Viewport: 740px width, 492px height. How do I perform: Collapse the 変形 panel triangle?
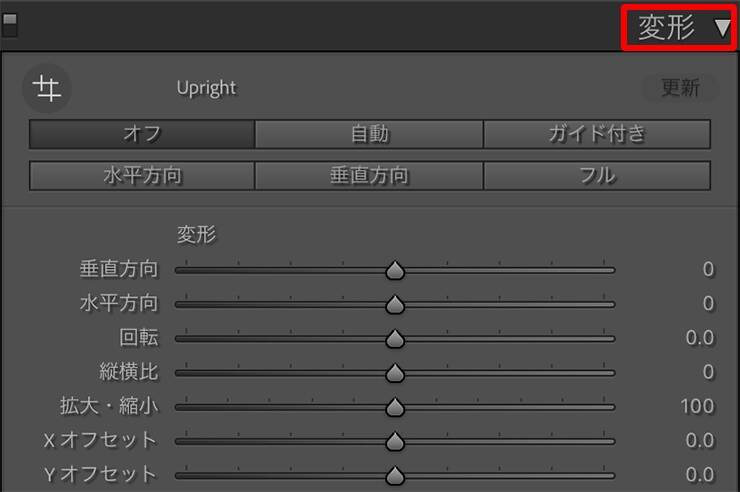coord(722,28)
